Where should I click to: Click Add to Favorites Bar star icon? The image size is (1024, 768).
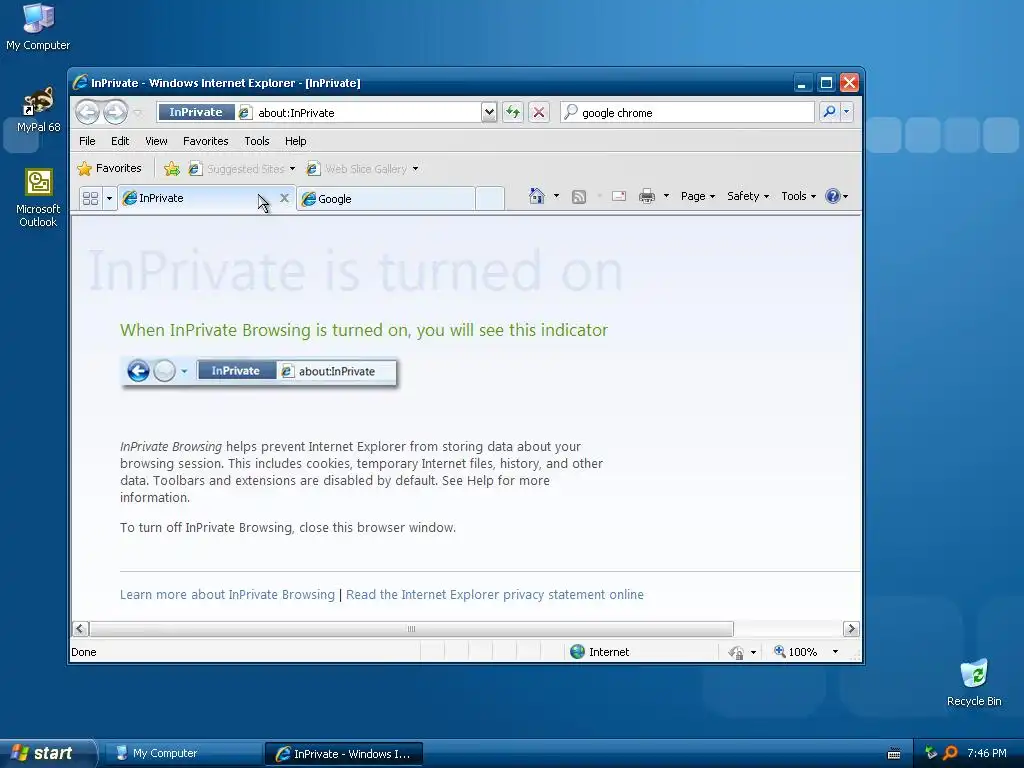tap(172, 169)
